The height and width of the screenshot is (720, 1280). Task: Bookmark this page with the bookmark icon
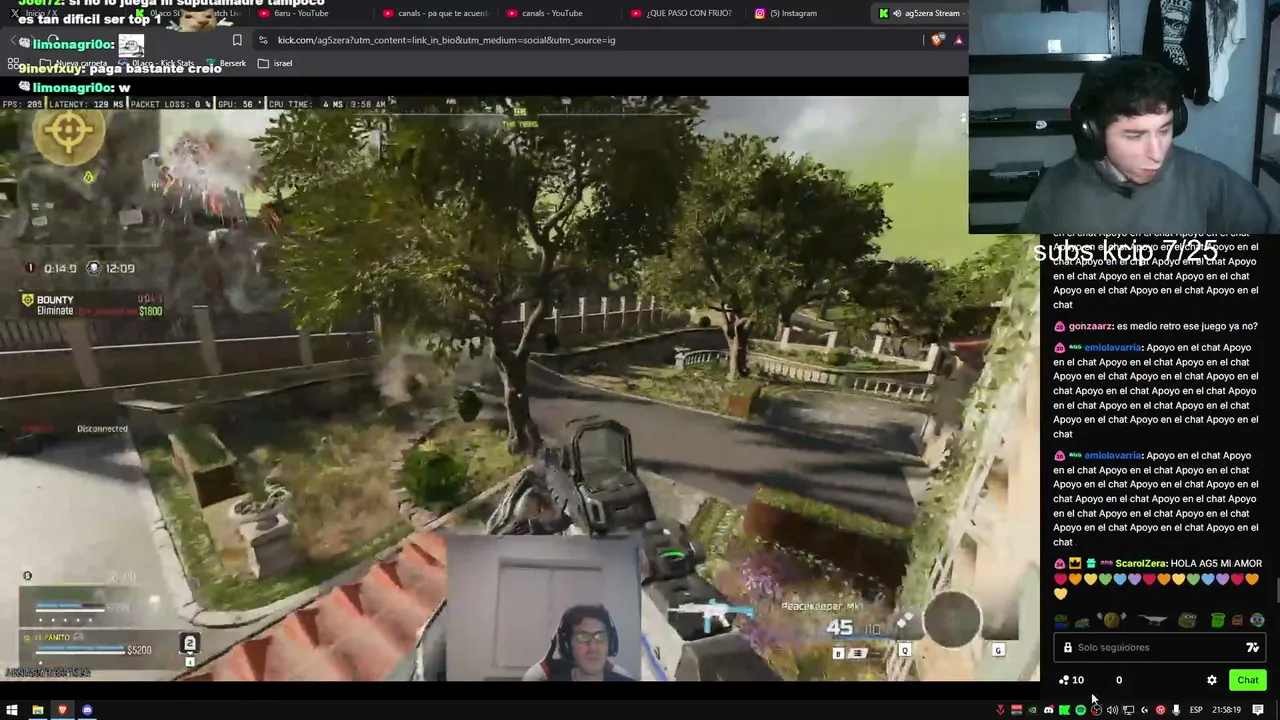(x=237, y=40)
